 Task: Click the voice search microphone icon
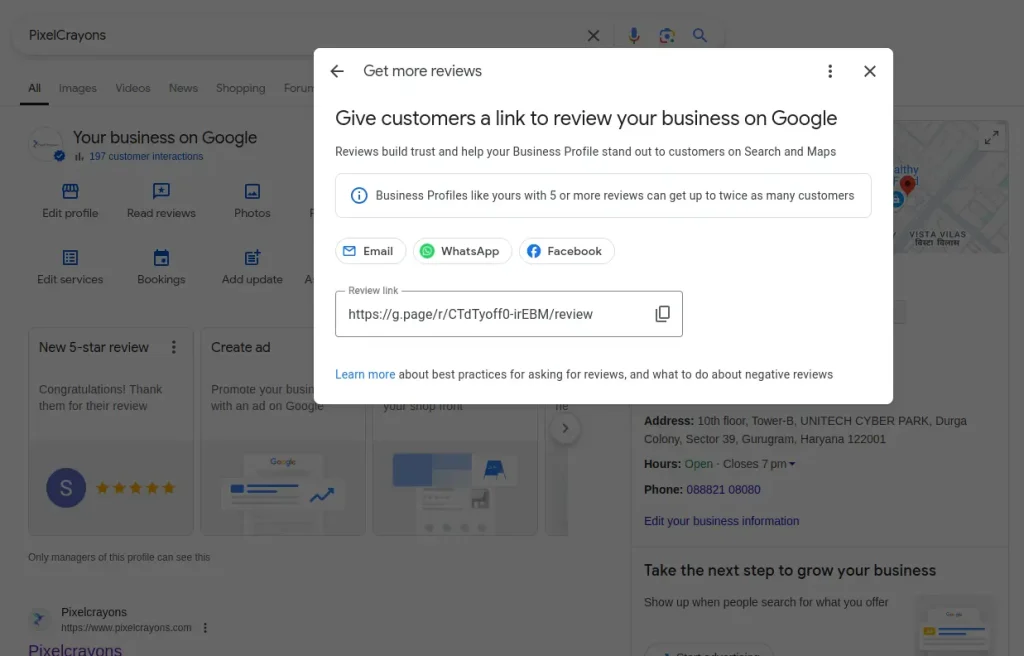633,35
